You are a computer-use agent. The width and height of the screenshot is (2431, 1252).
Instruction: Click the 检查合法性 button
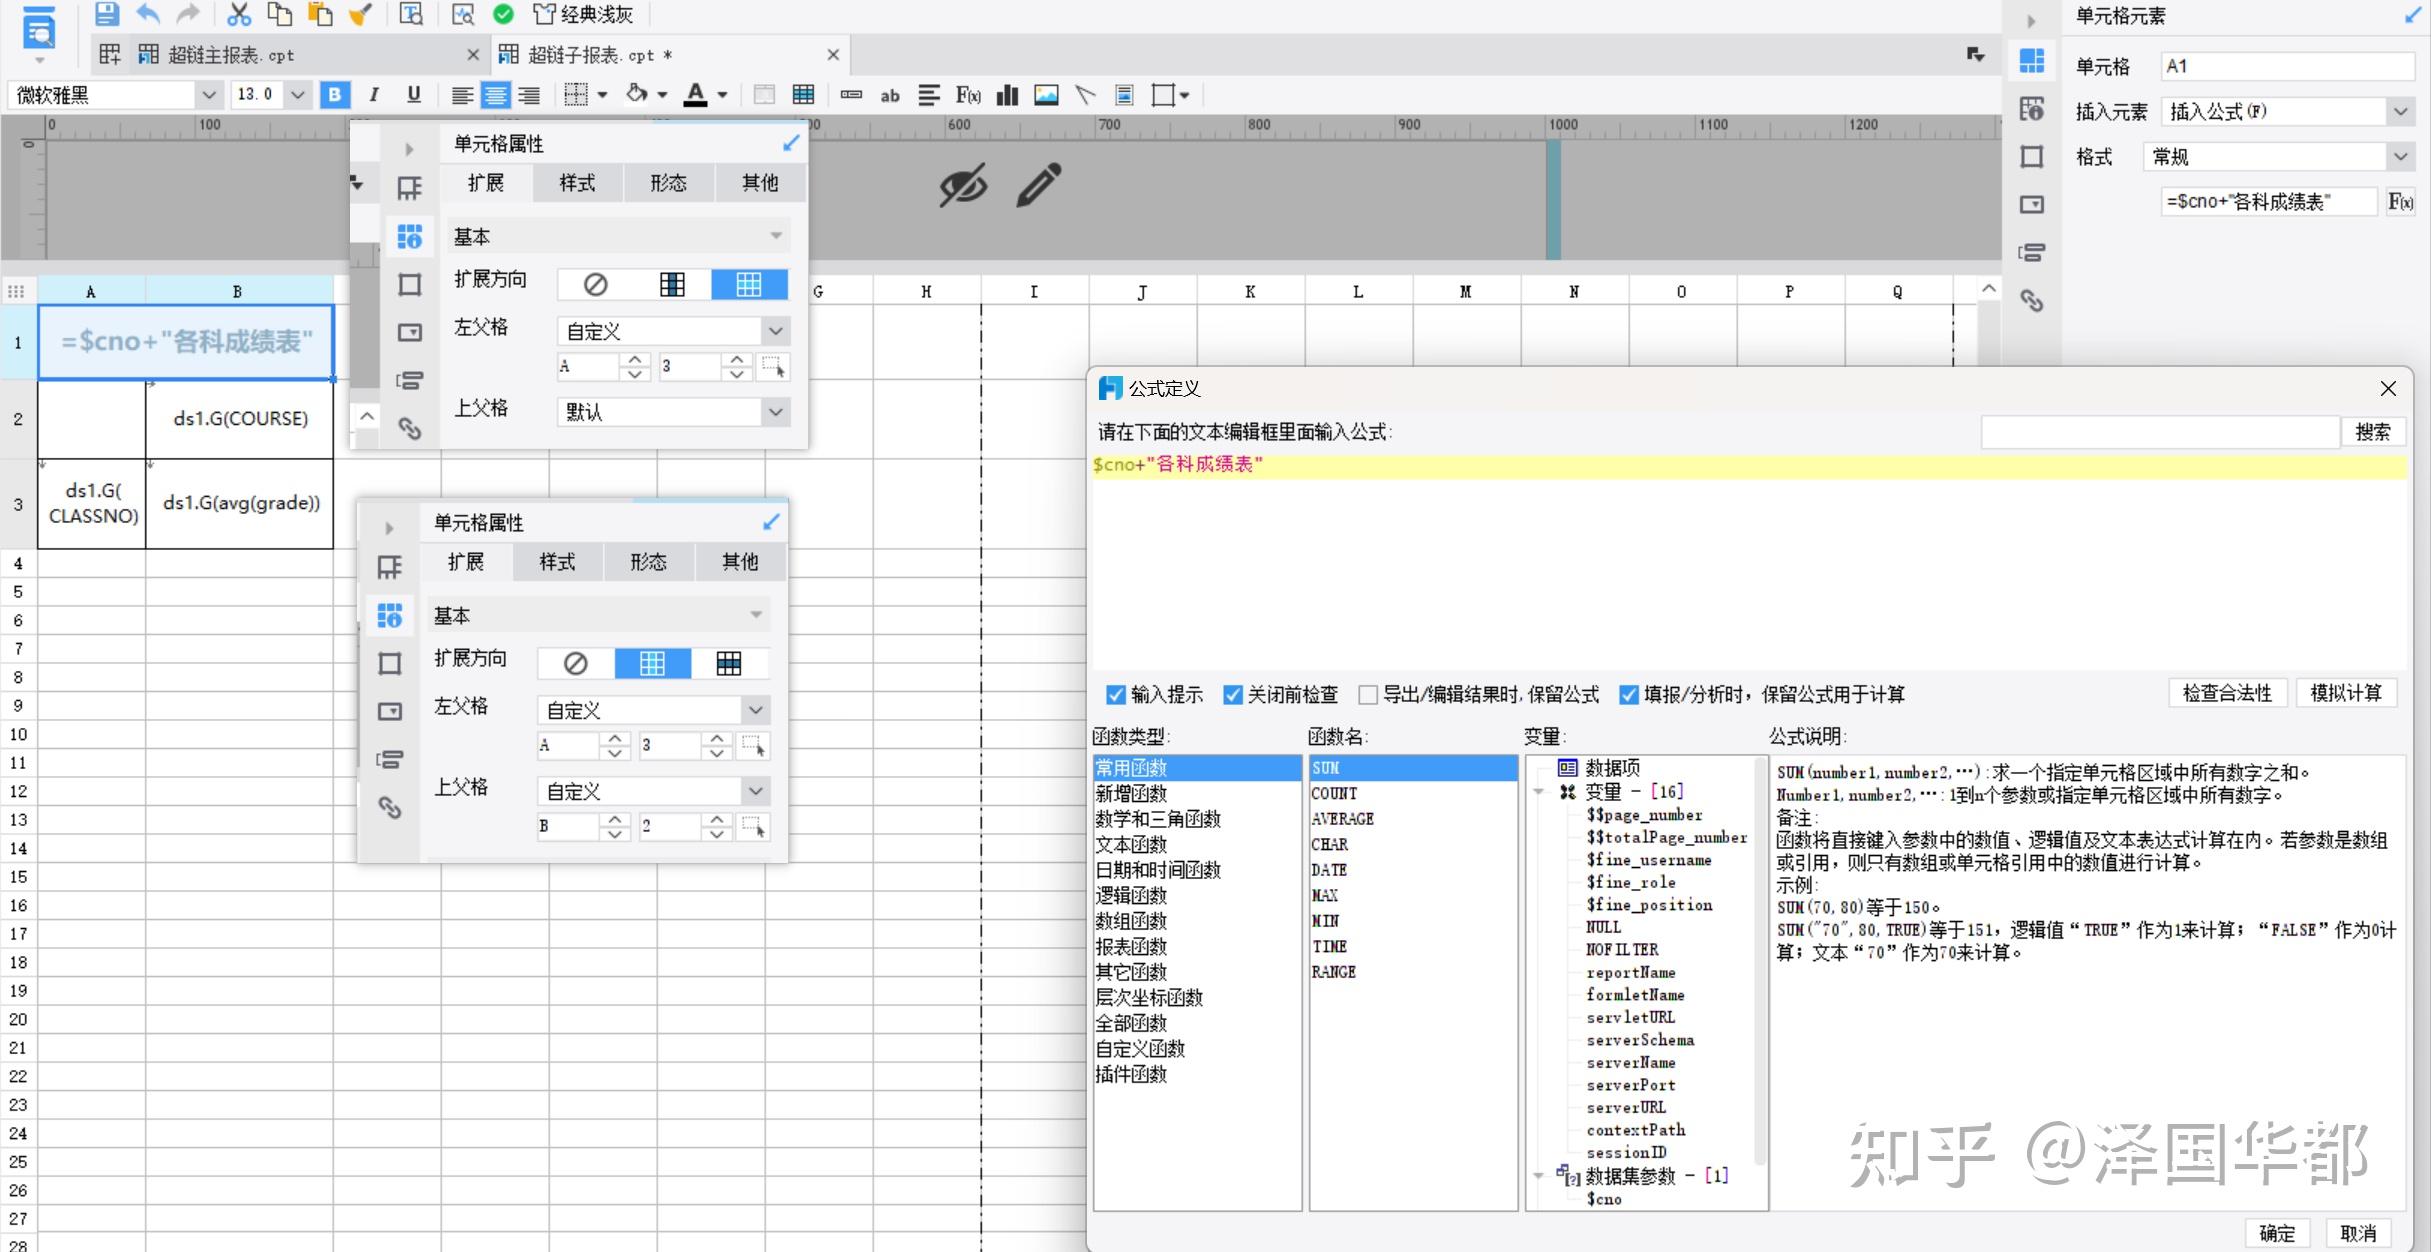(2226, 693)
